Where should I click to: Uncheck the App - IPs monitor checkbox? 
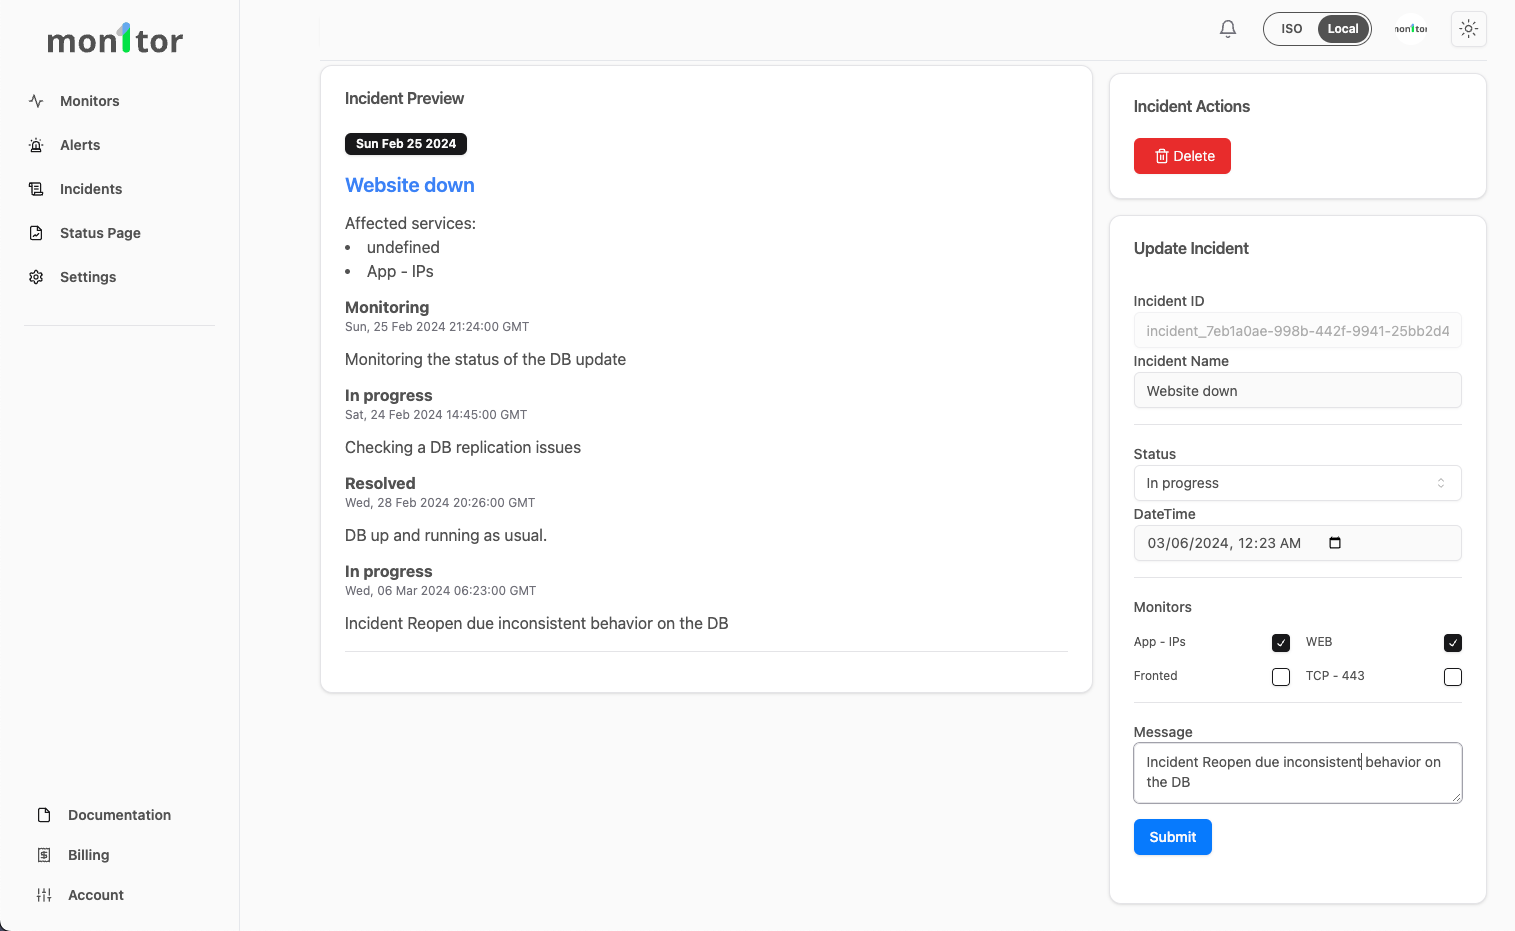tap(1281, 643)
